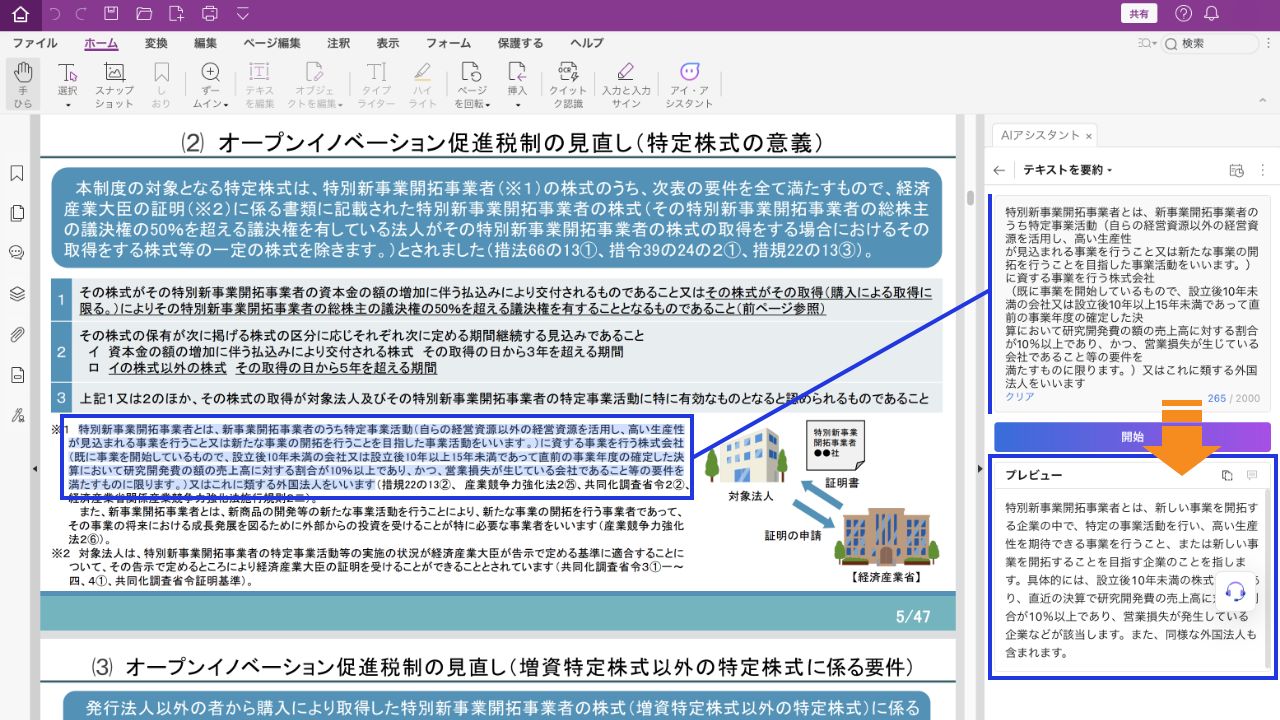
Task: Open the form fields panel in left sidebar
Action: [x=17, y=375]
